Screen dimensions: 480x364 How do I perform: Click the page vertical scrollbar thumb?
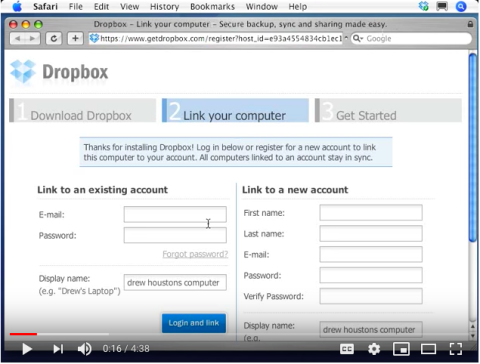pos(473,147)
